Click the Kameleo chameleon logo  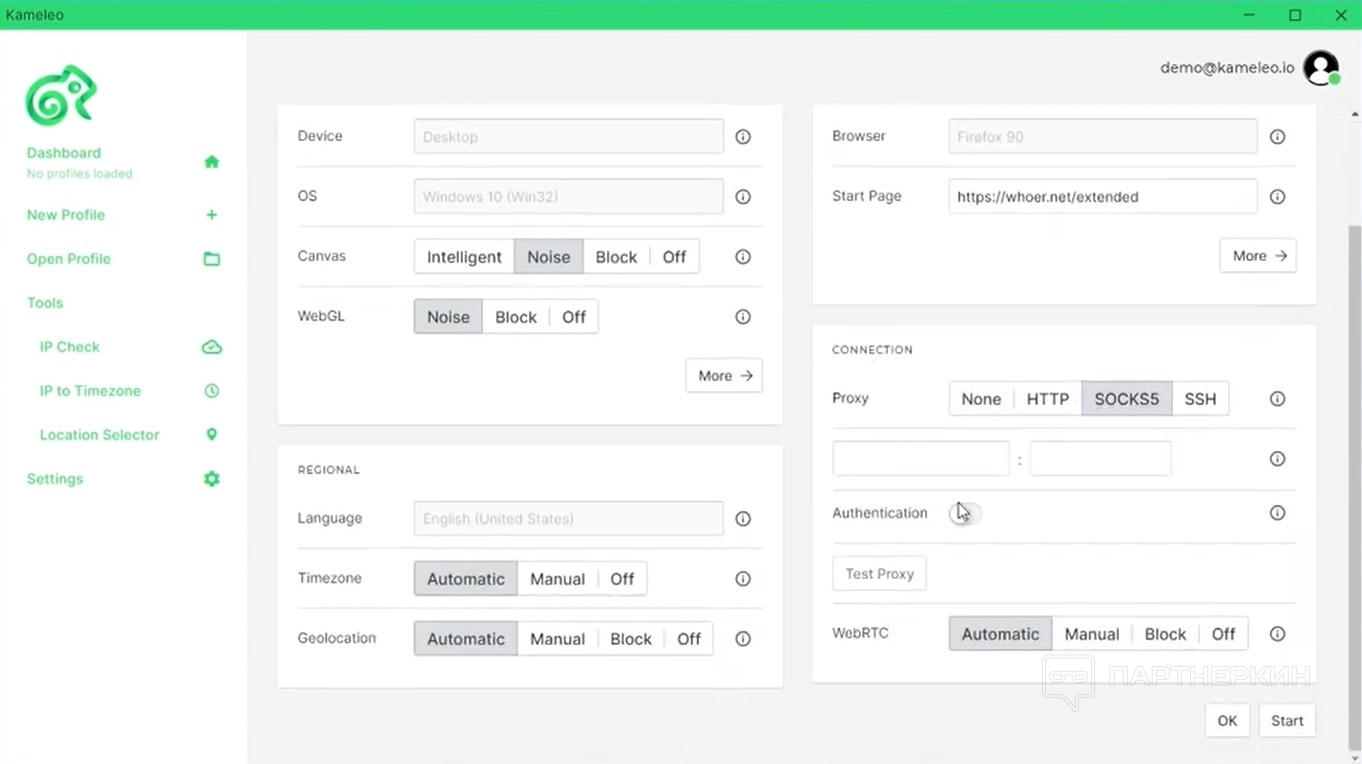pyautogui.click(x=61, y=95)
